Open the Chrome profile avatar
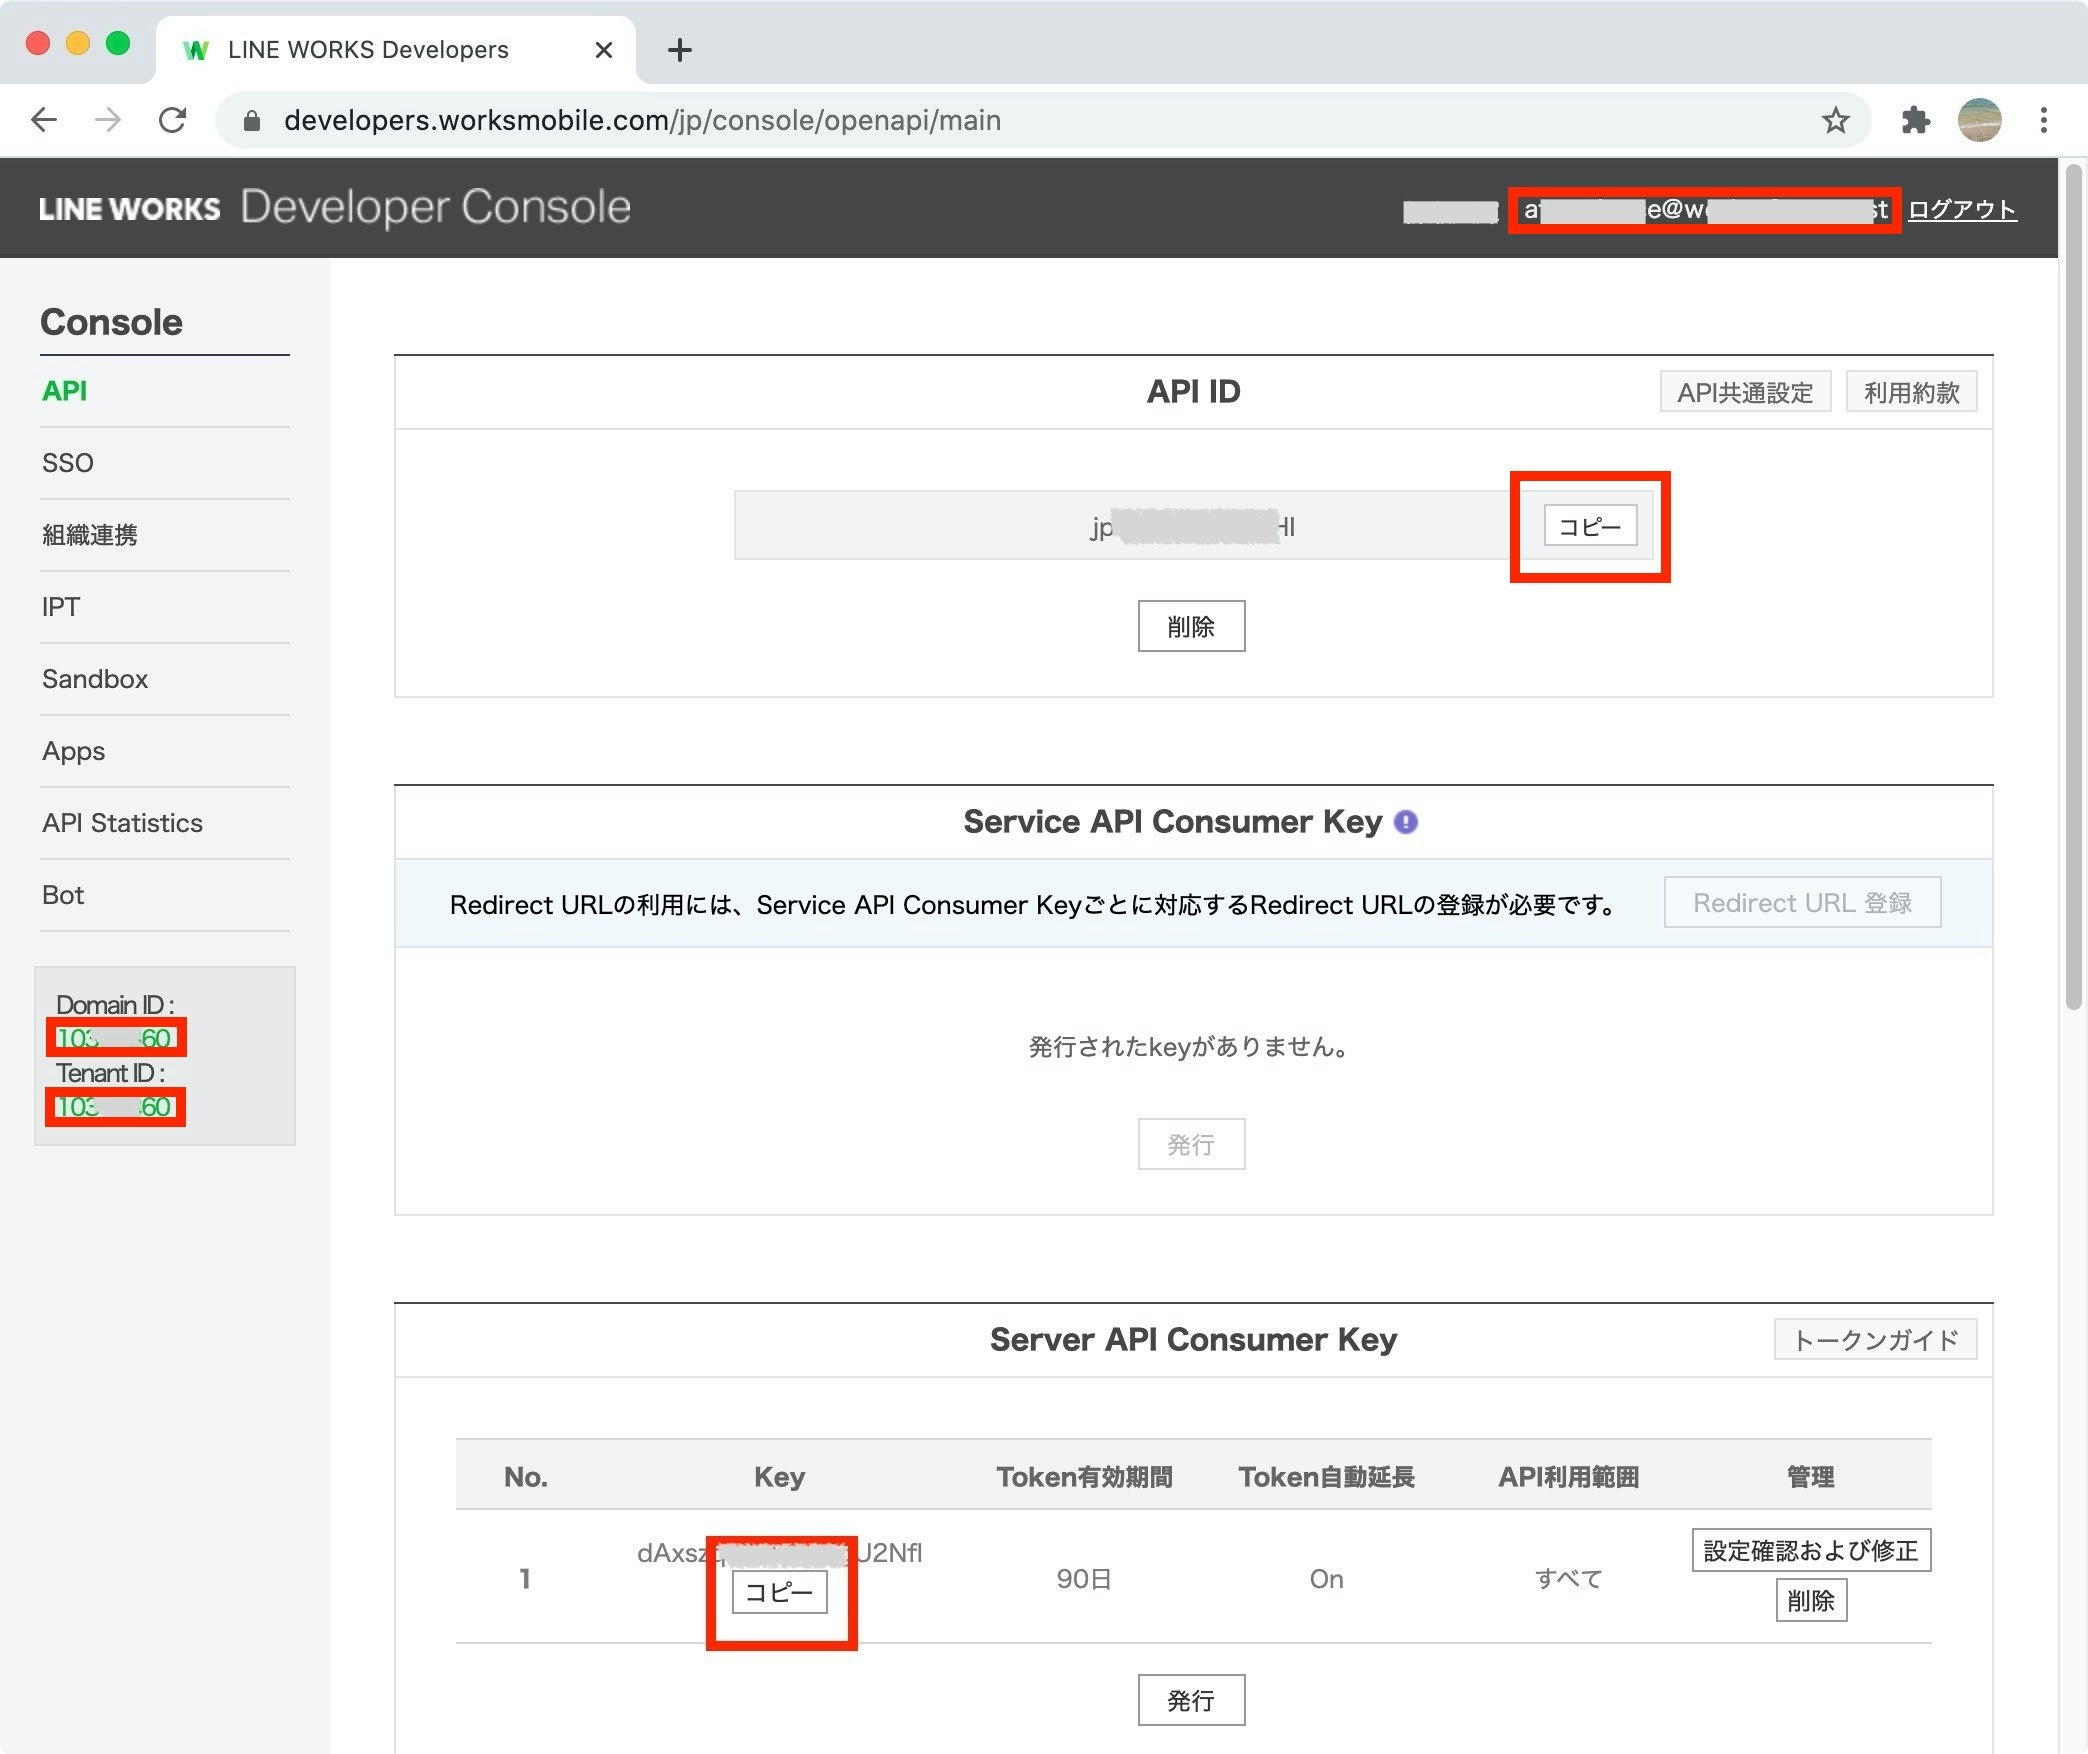 [x=1979, y=120]
